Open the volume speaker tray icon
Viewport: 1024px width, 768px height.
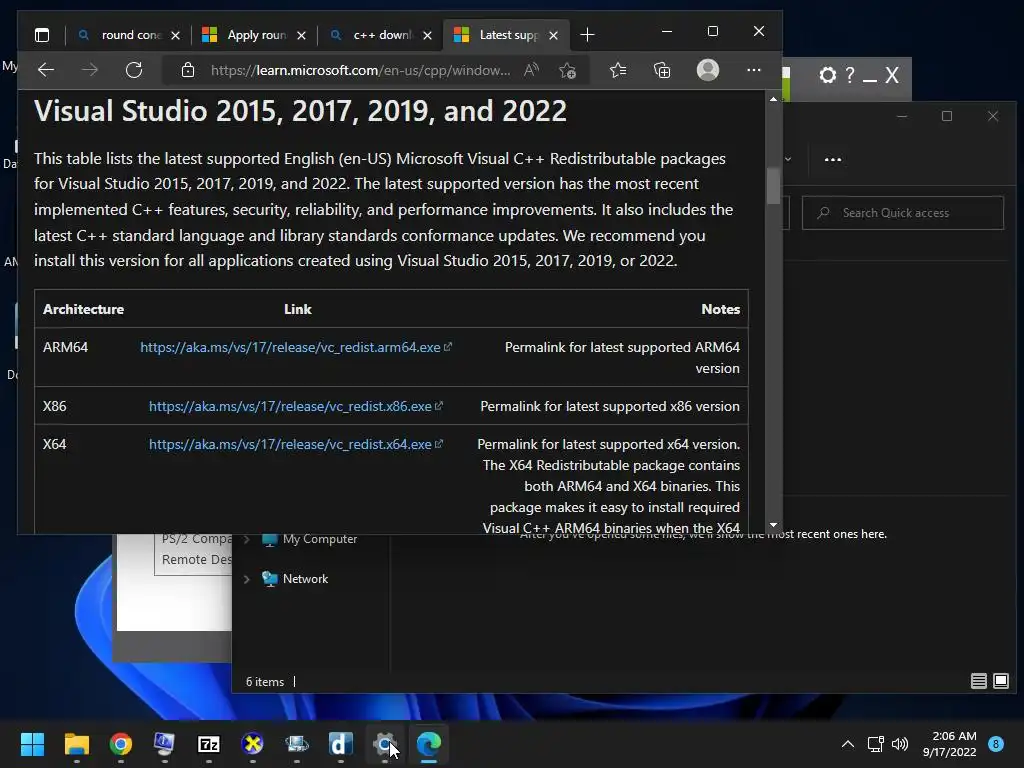click(900, 744)
